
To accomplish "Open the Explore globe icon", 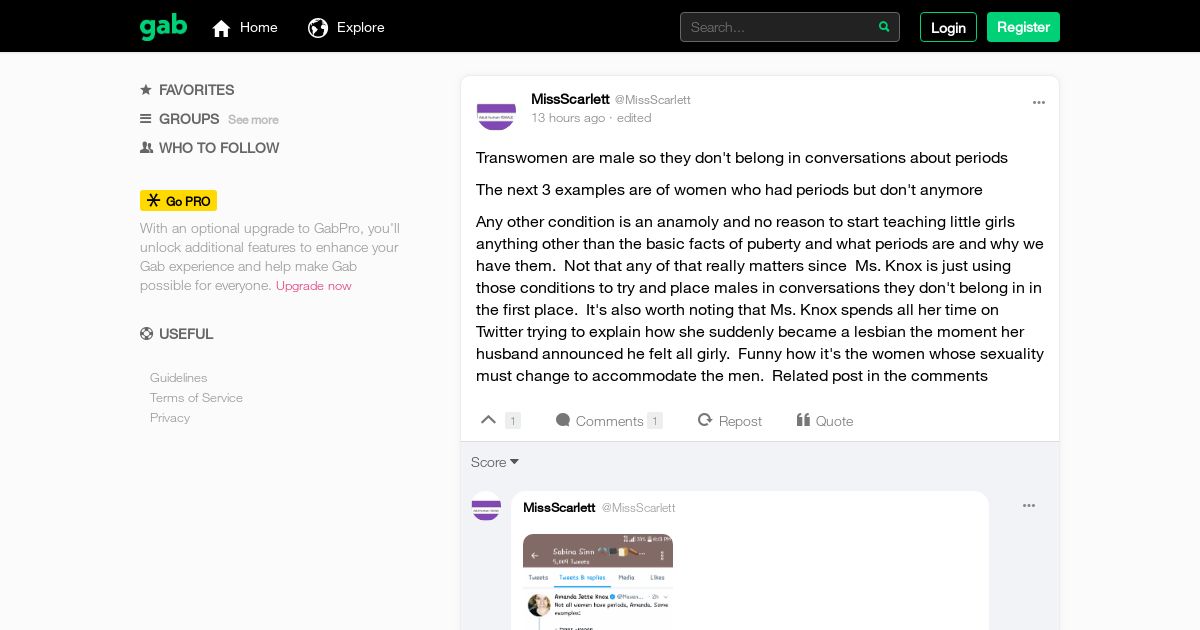I will tap(318, 28).
